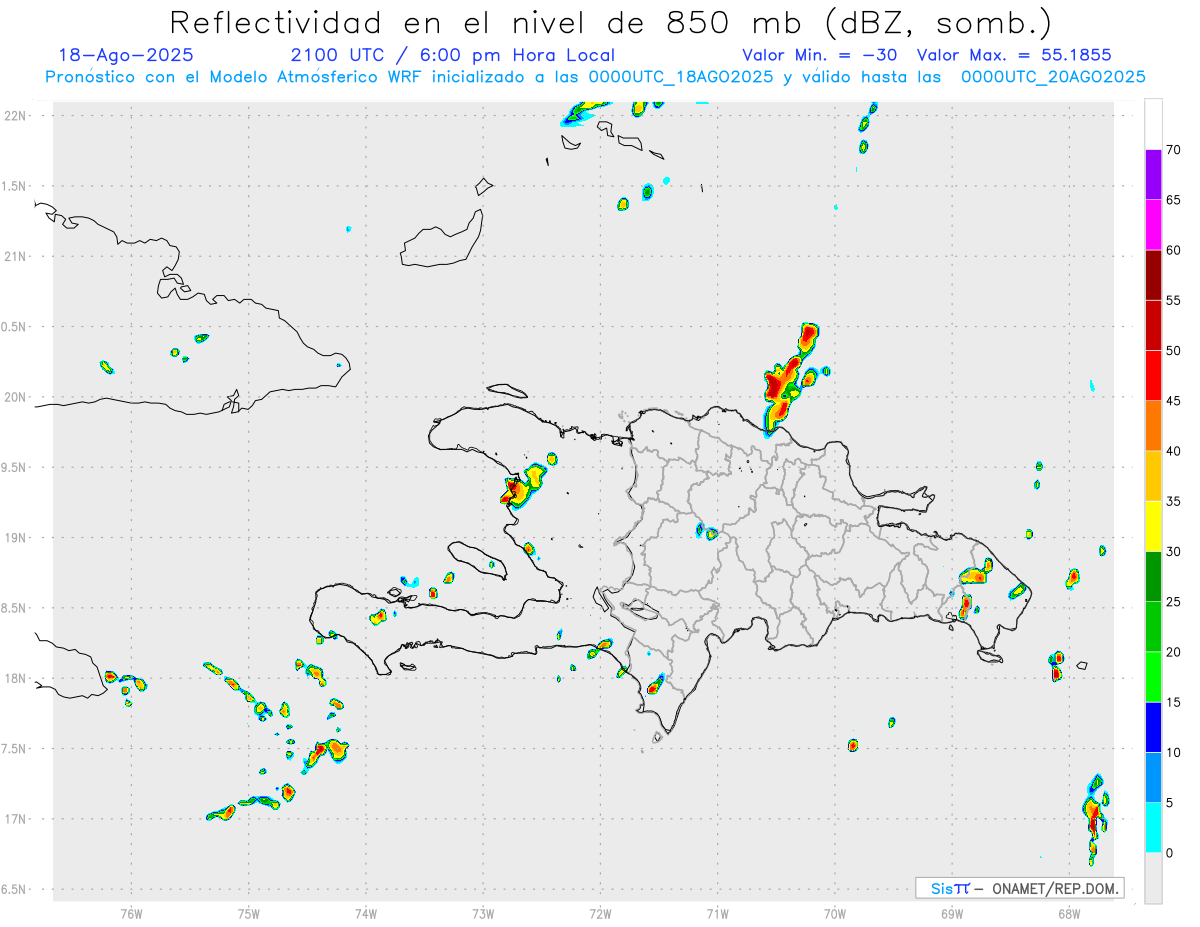Image resolution: width=1200 pixels, height=927 pixels.
Task: Click the colorbar label '0'
Action: pos(1169,853)
